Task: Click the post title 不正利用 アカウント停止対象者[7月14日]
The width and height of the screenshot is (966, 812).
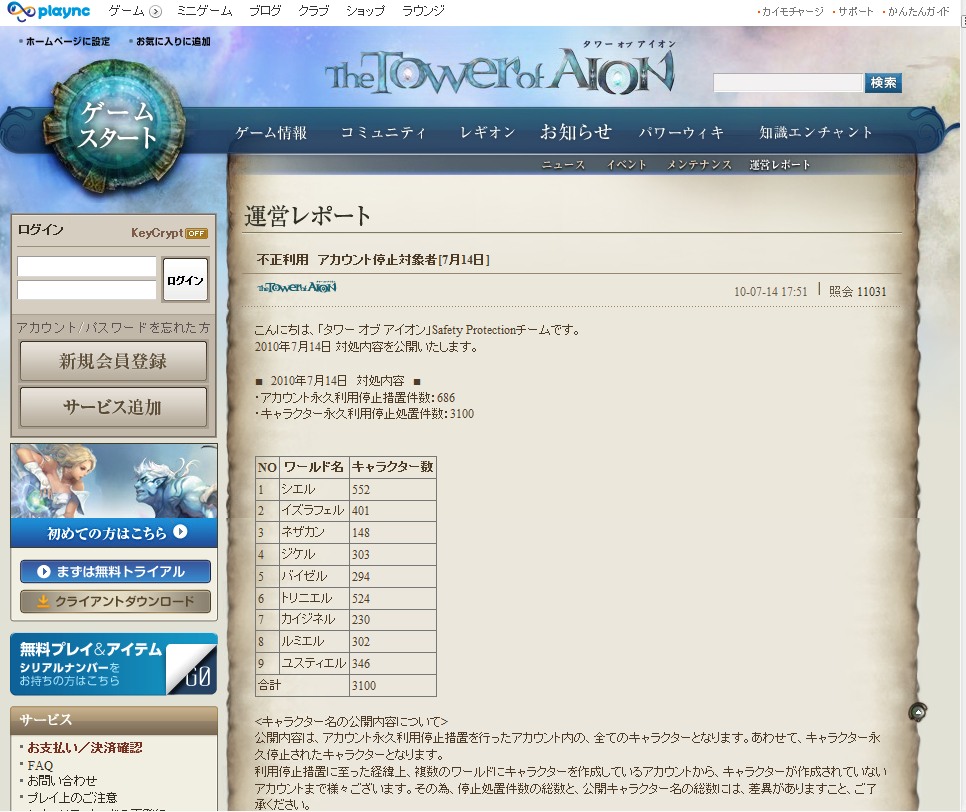Action: 373,259
